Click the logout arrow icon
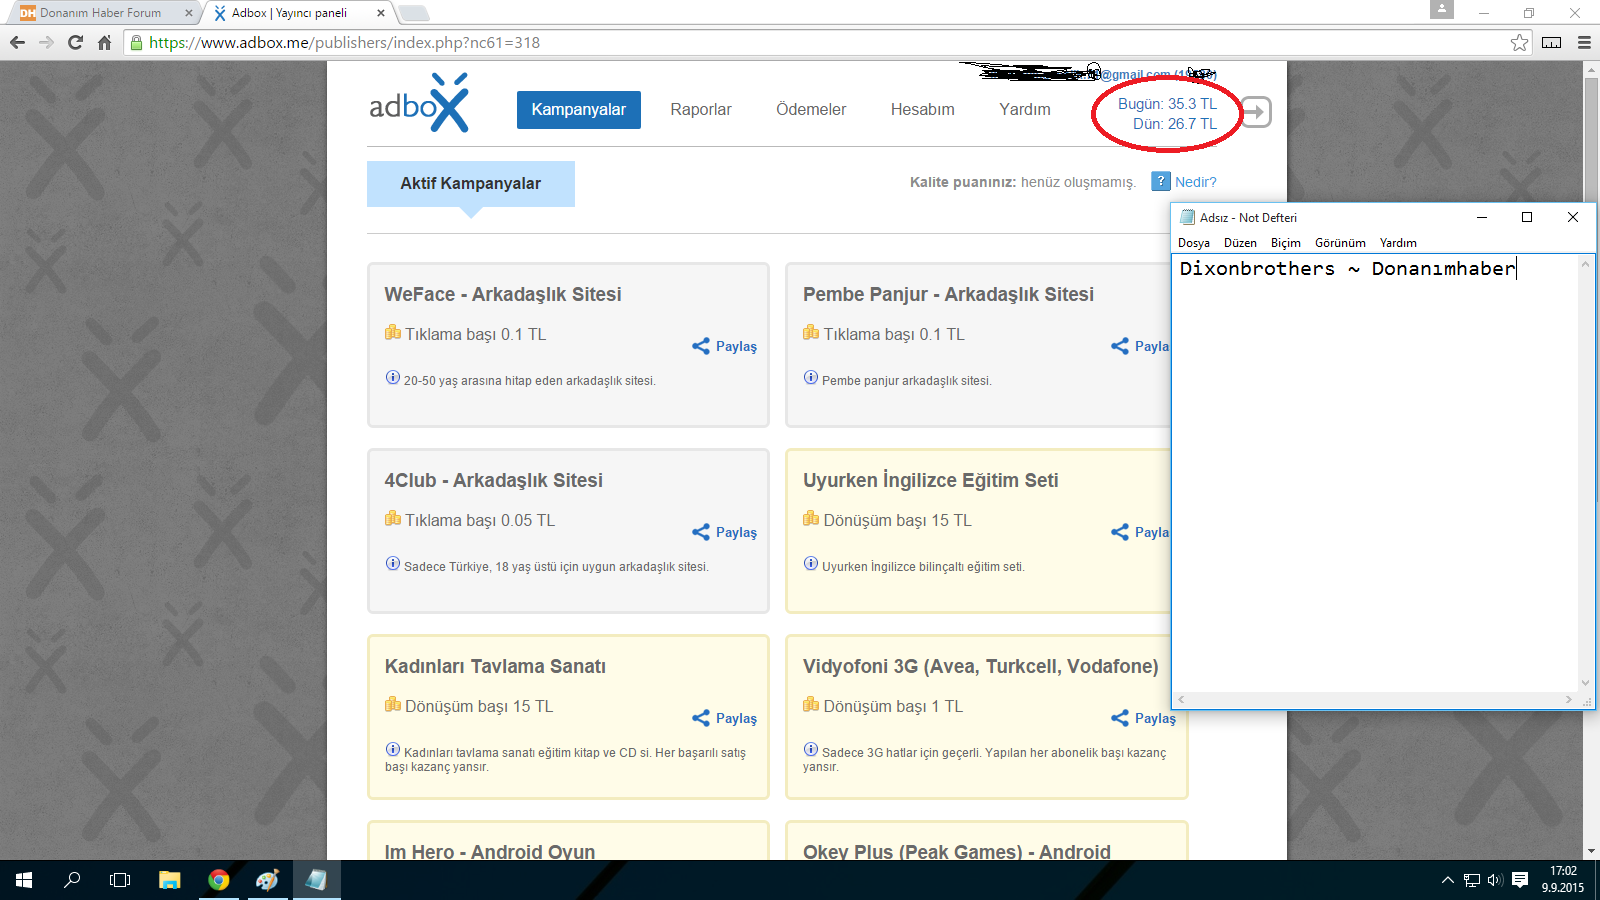Viewport: 1600px width, 900px height. click(1257, 112)
